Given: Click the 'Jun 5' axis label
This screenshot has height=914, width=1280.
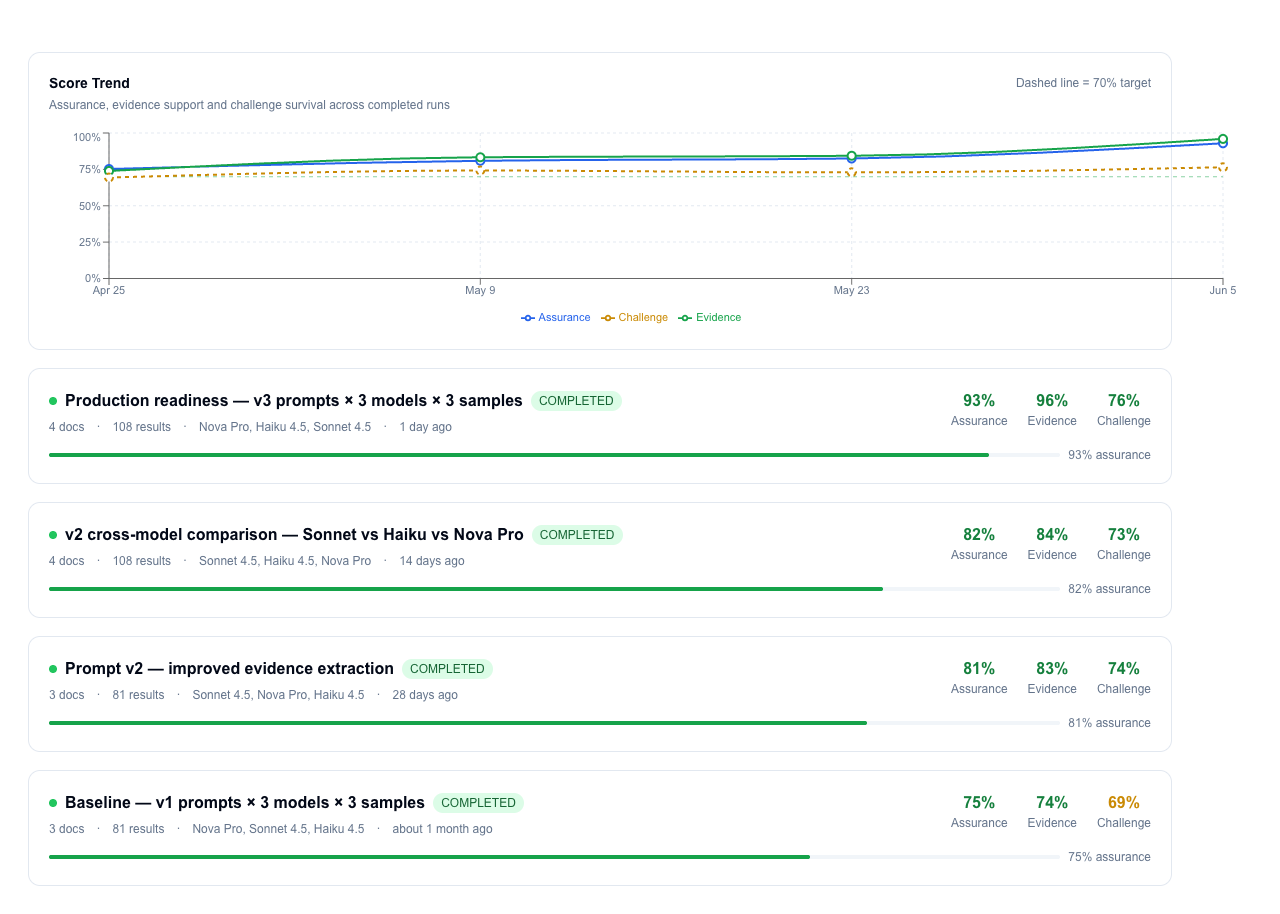Looking at the screenshot, I should [x=1222, y=291].
